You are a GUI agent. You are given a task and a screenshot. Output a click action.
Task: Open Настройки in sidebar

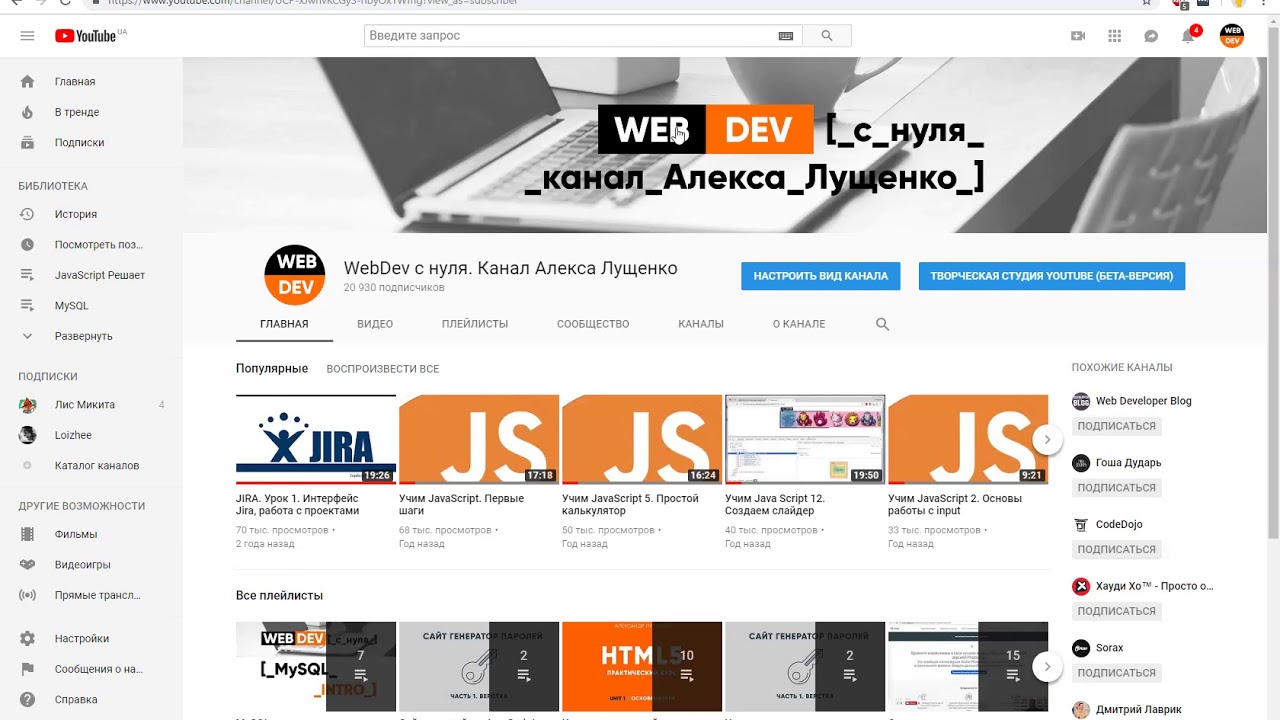91,638
